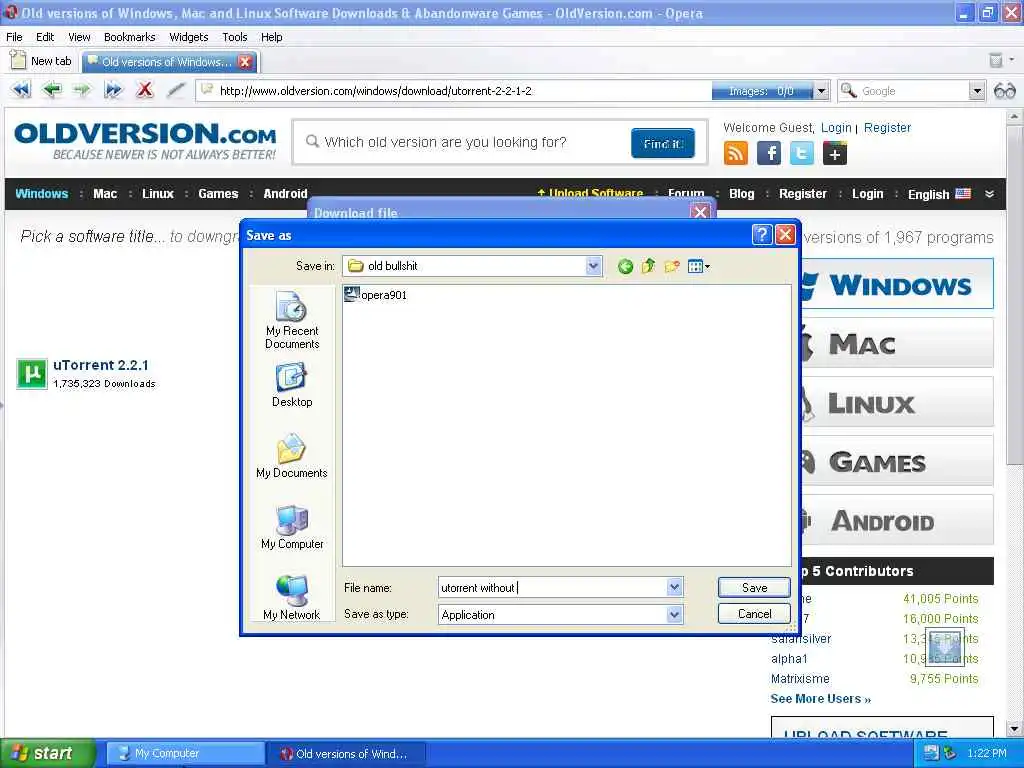The image size is (1024, 768).
Task: Open the trash (closed tabs) icon
Action: 995,60
